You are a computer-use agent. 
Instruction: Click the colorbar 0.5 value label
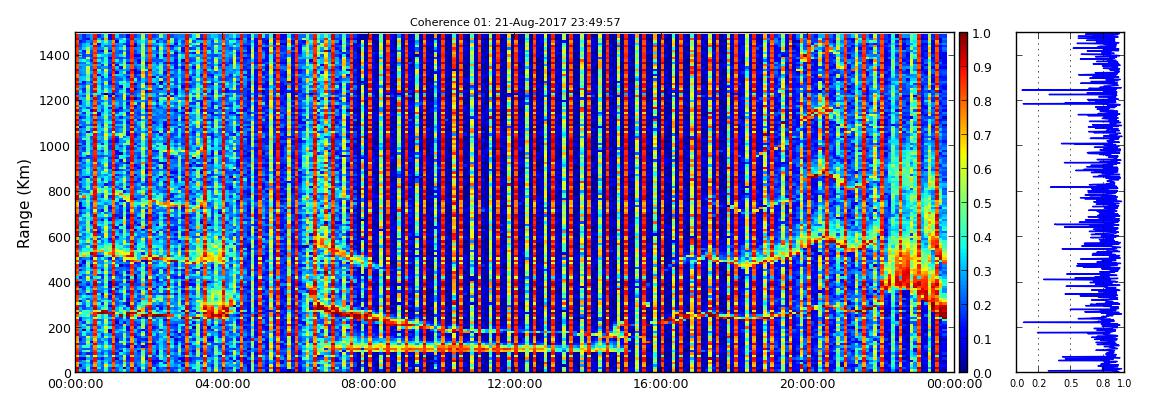point(984,203)
